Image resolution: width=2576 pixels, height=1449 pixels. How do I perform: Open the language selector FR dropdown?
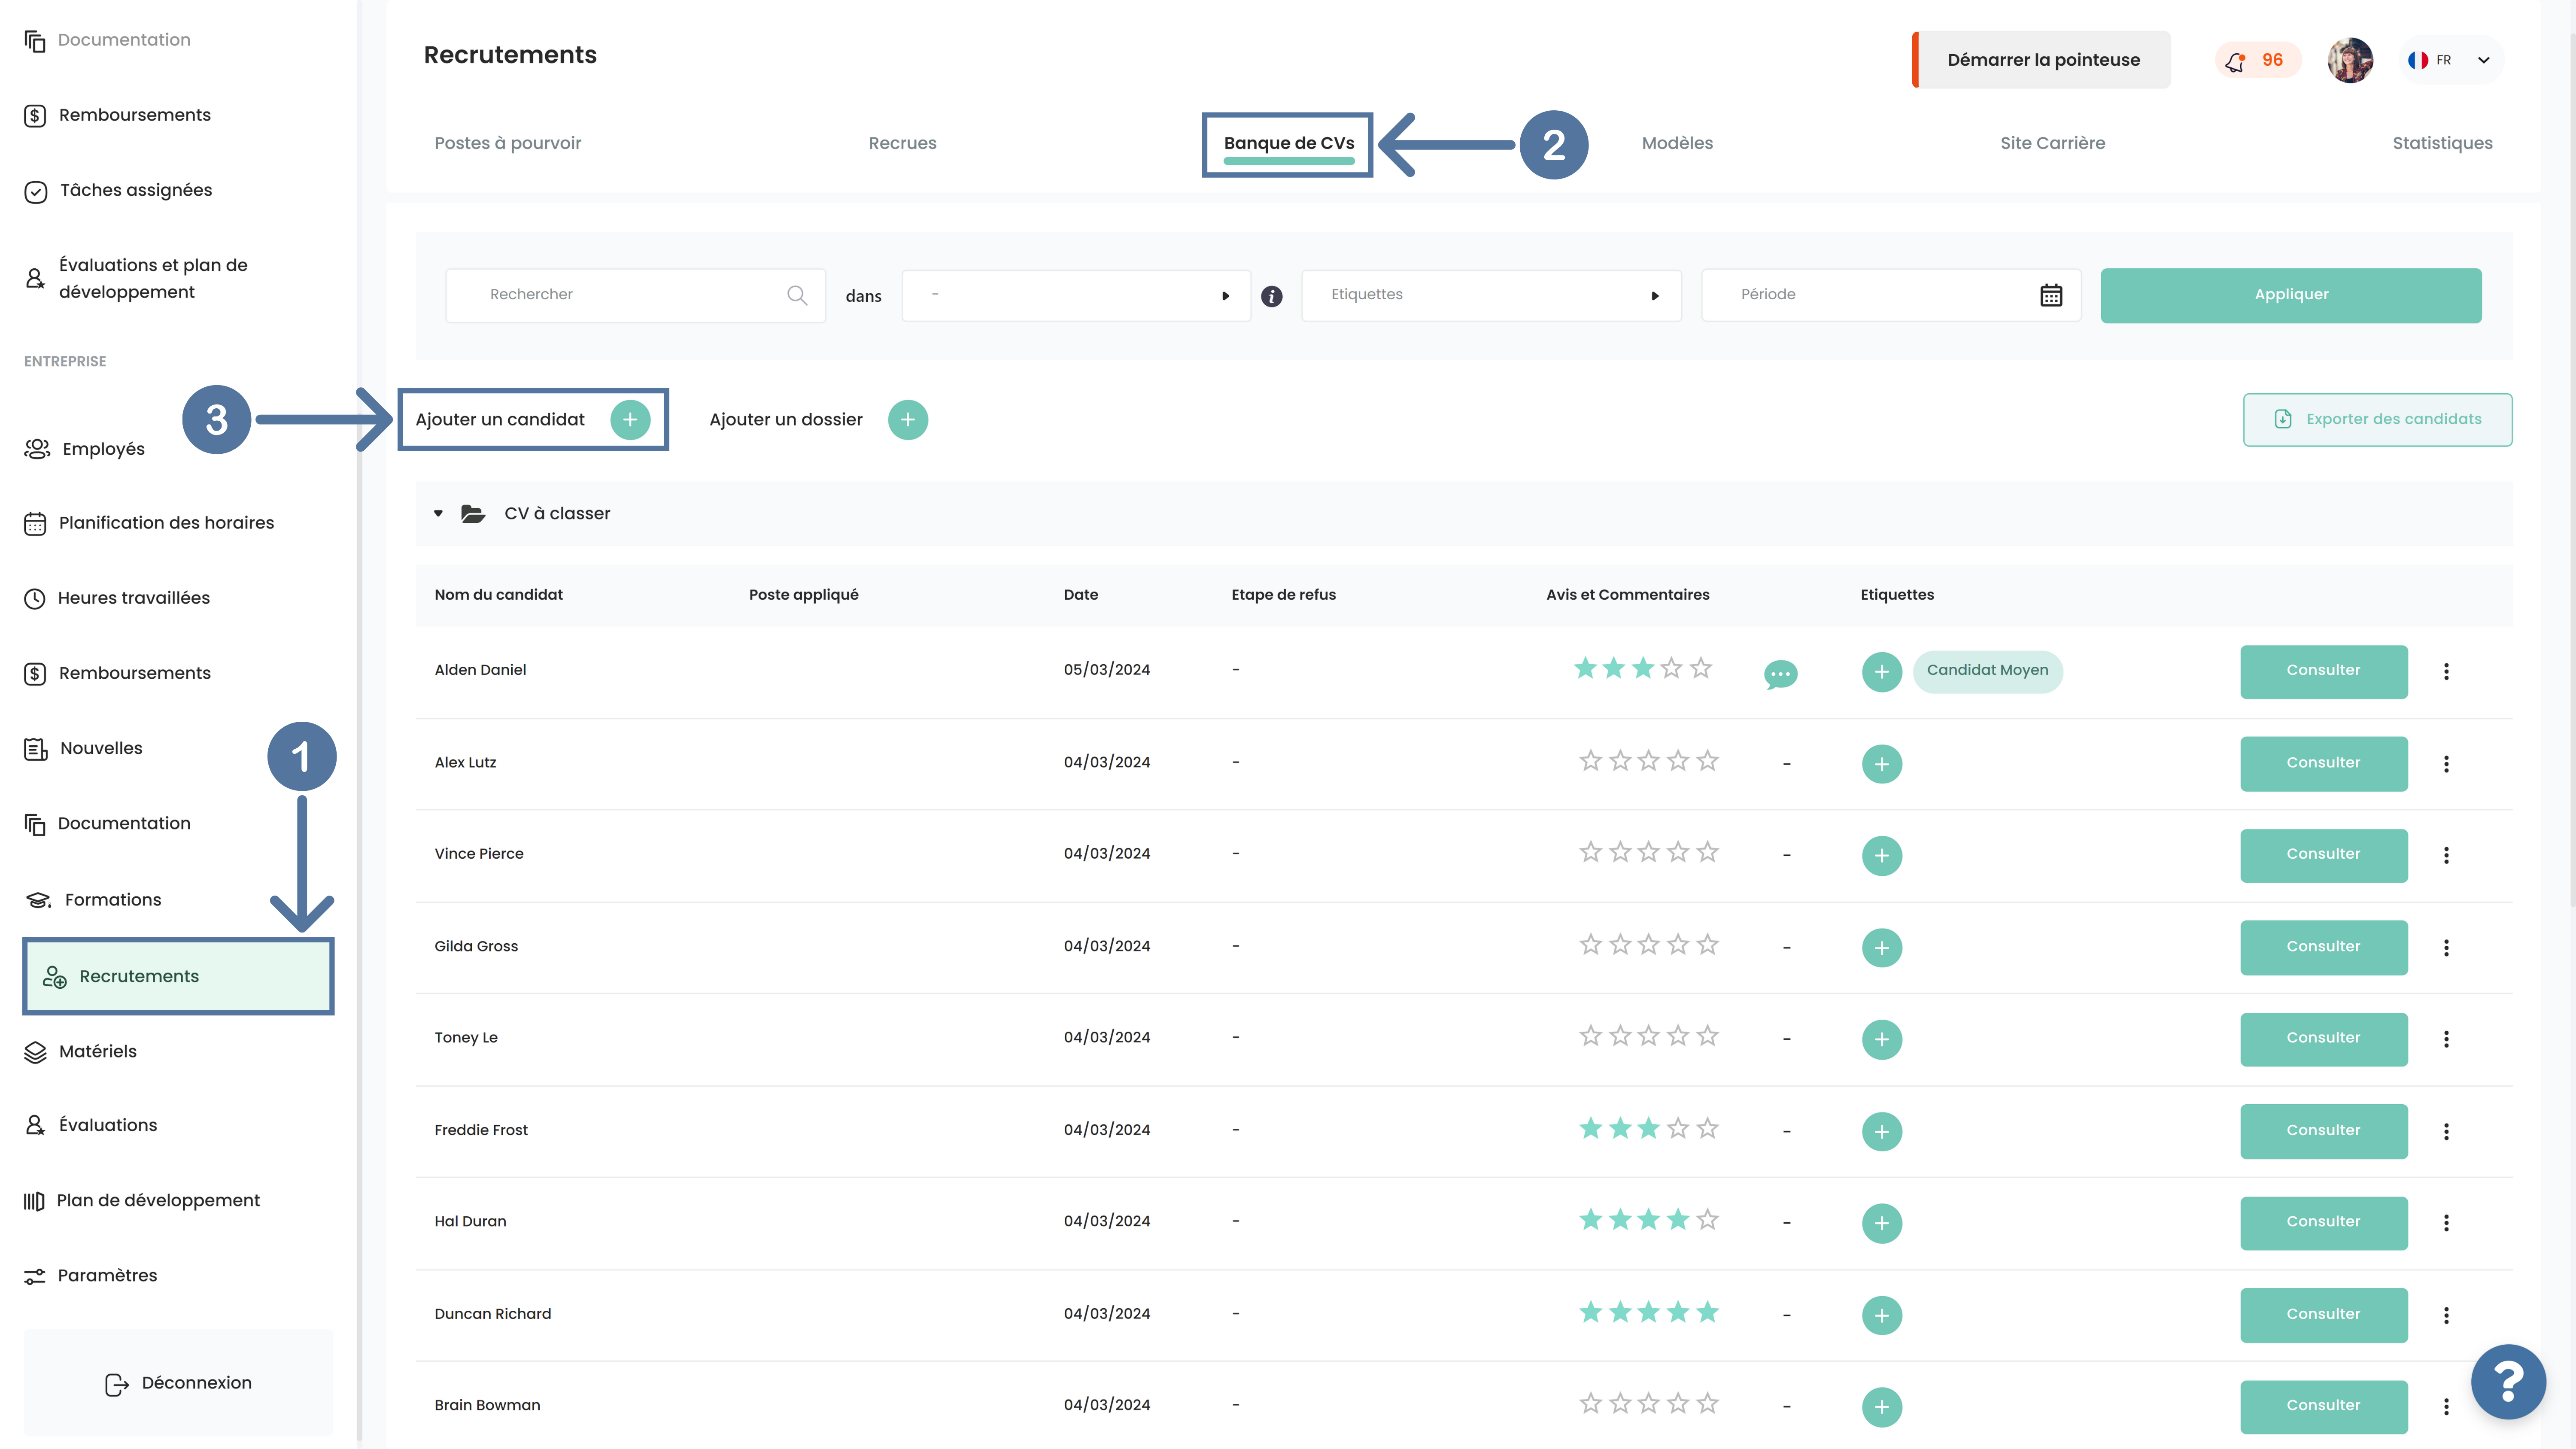[x=2452, y=60]
